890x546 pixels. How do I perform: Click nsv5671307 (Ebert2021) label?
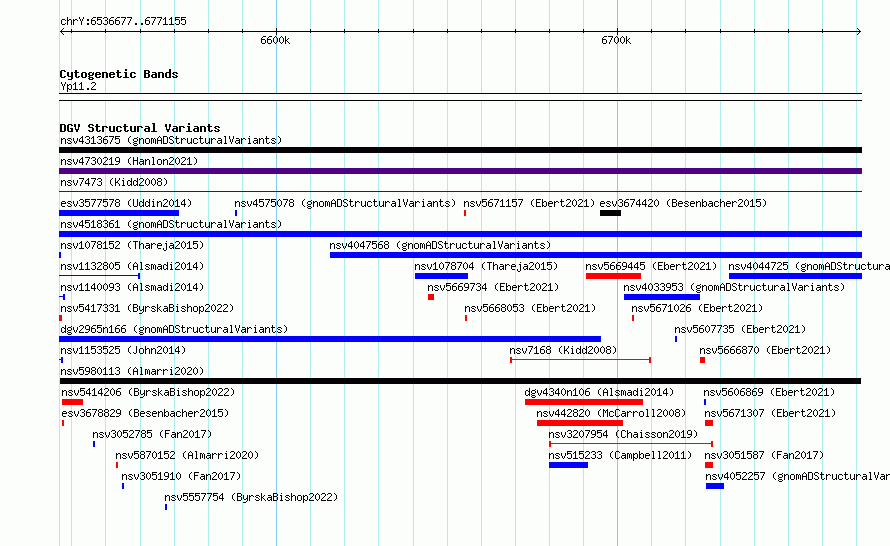(770, 413)
